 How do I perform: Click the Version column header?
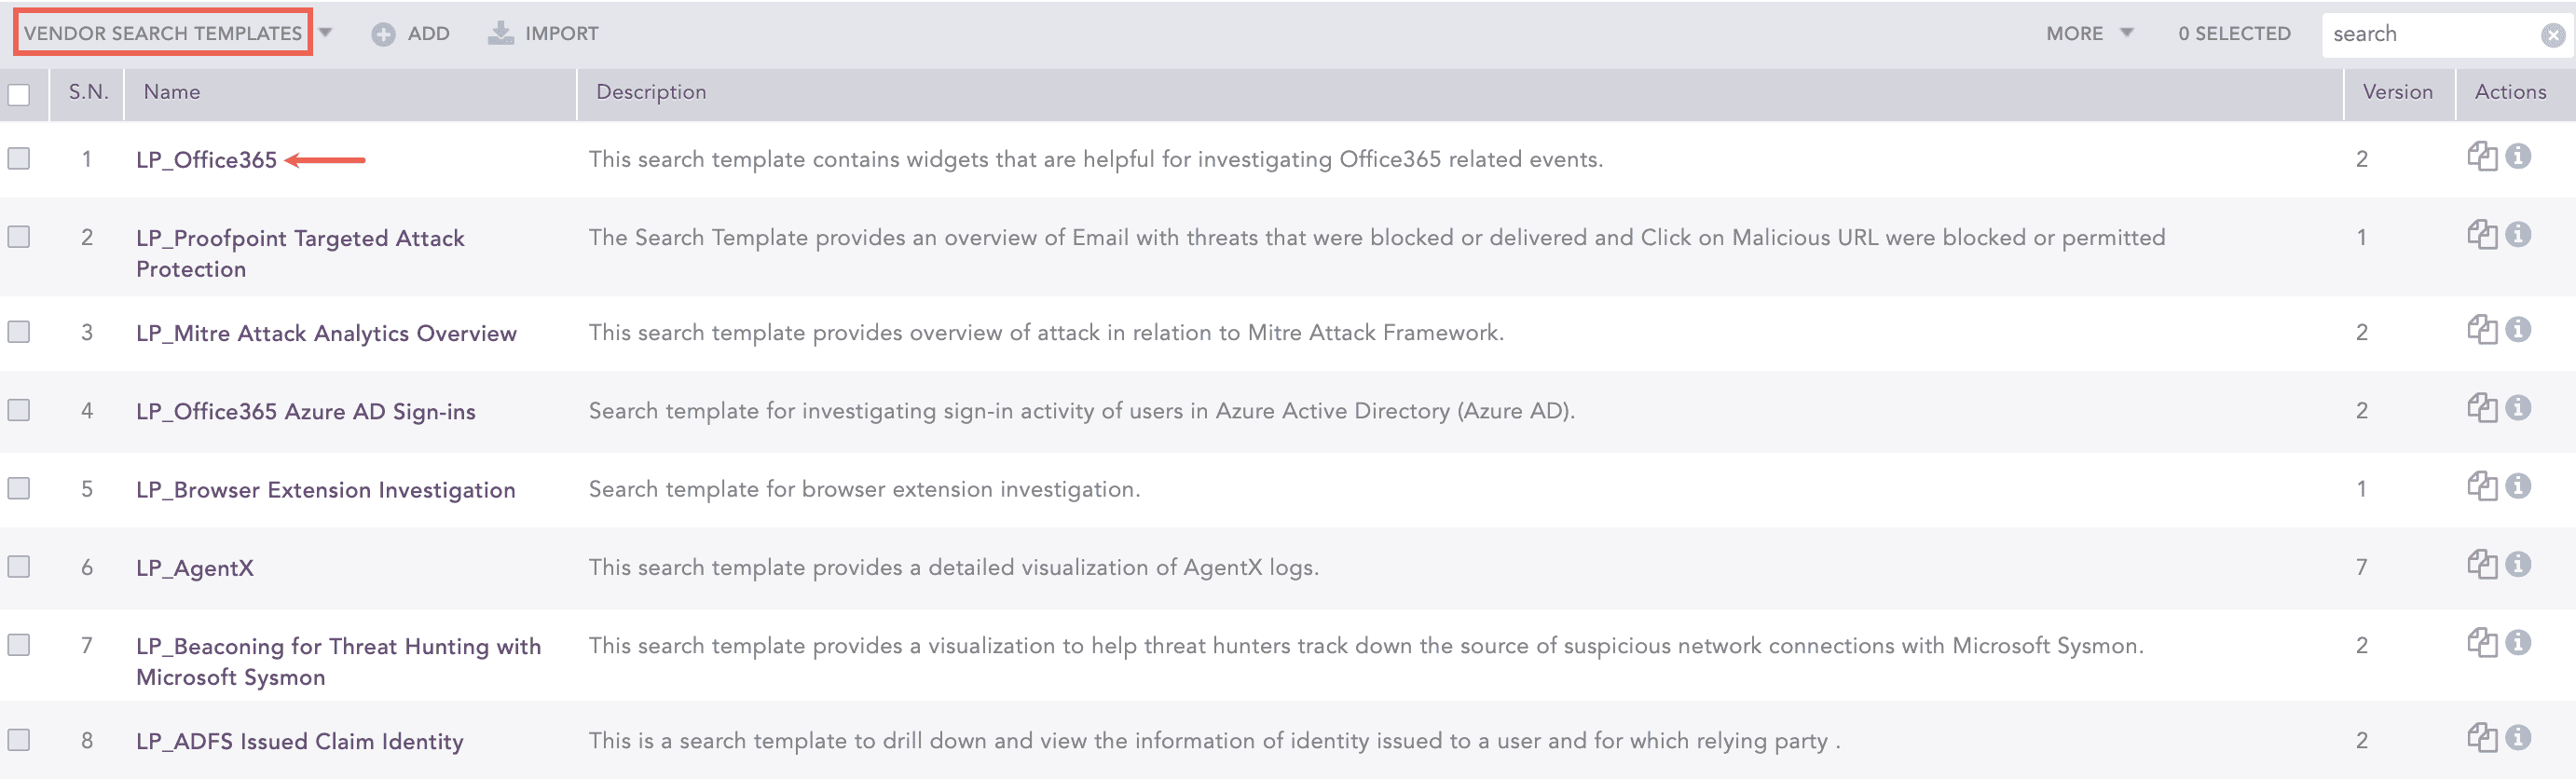pos(2399,91)
